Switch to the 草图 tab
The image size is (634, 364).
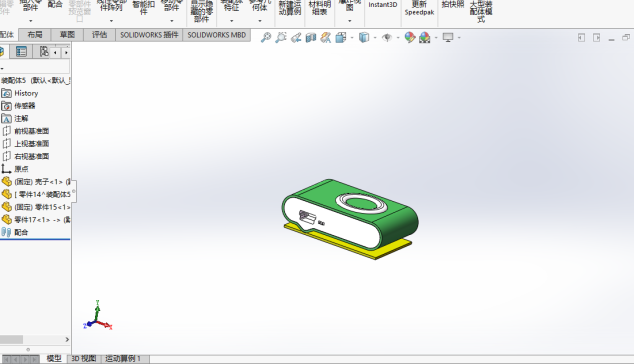[x=67, y=35]
